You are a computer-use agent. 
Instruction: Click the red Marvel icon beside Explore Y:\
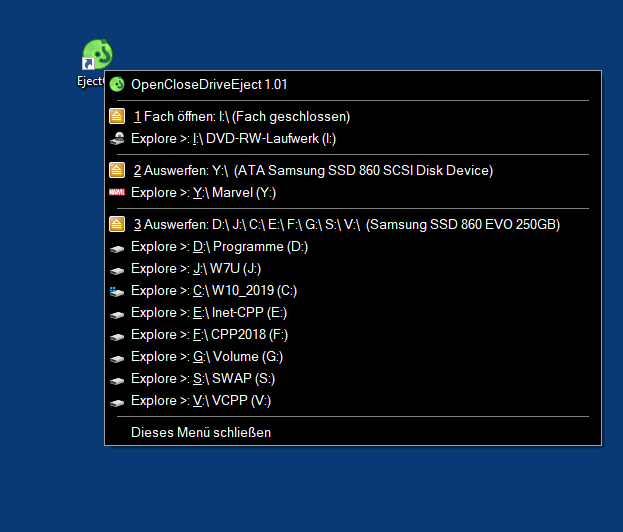pos(117,192)
